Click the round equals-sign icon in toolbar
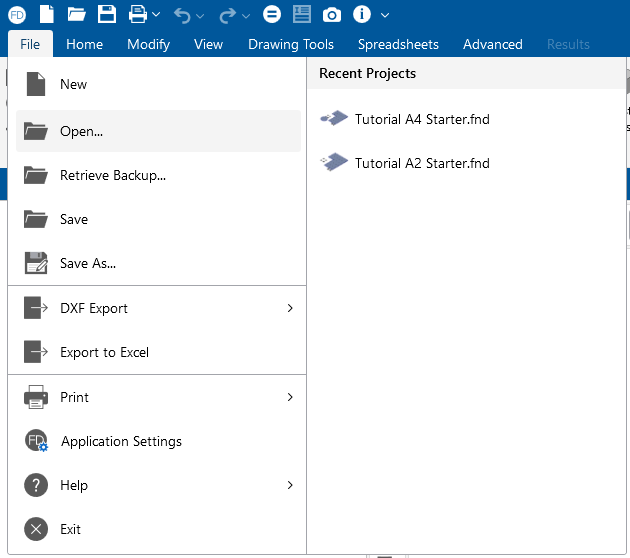 [271, 15]
